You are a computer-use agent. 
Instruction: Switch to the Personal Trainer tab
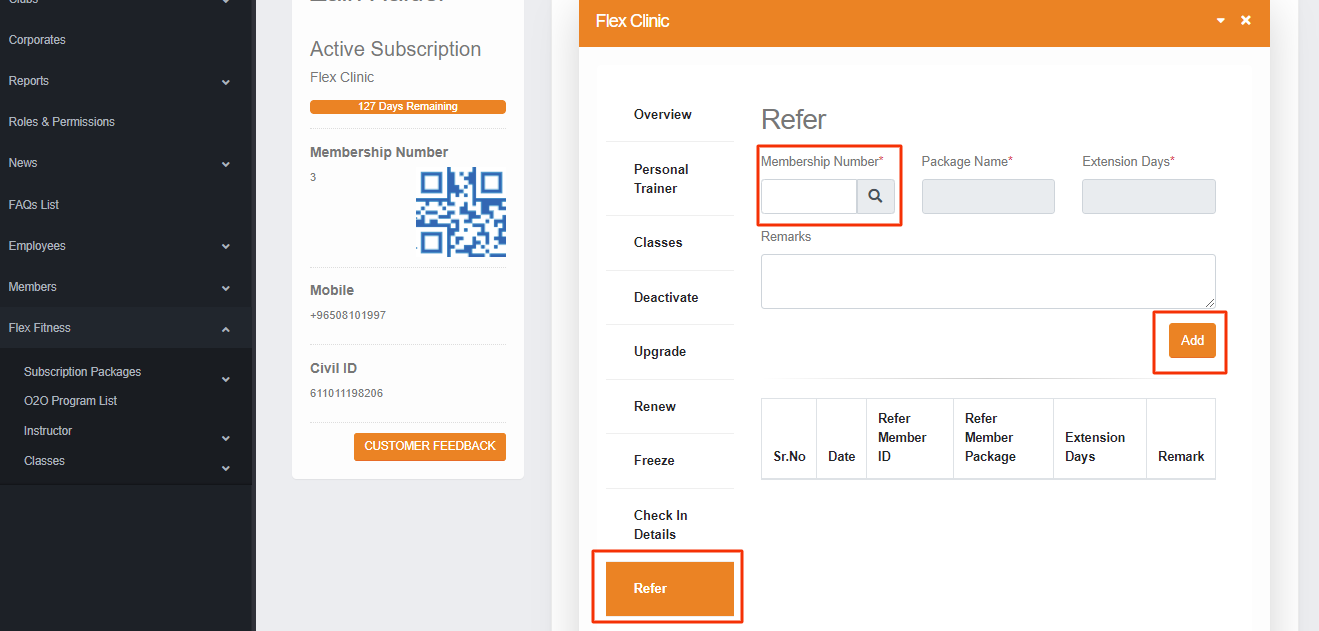pos(661,179)
